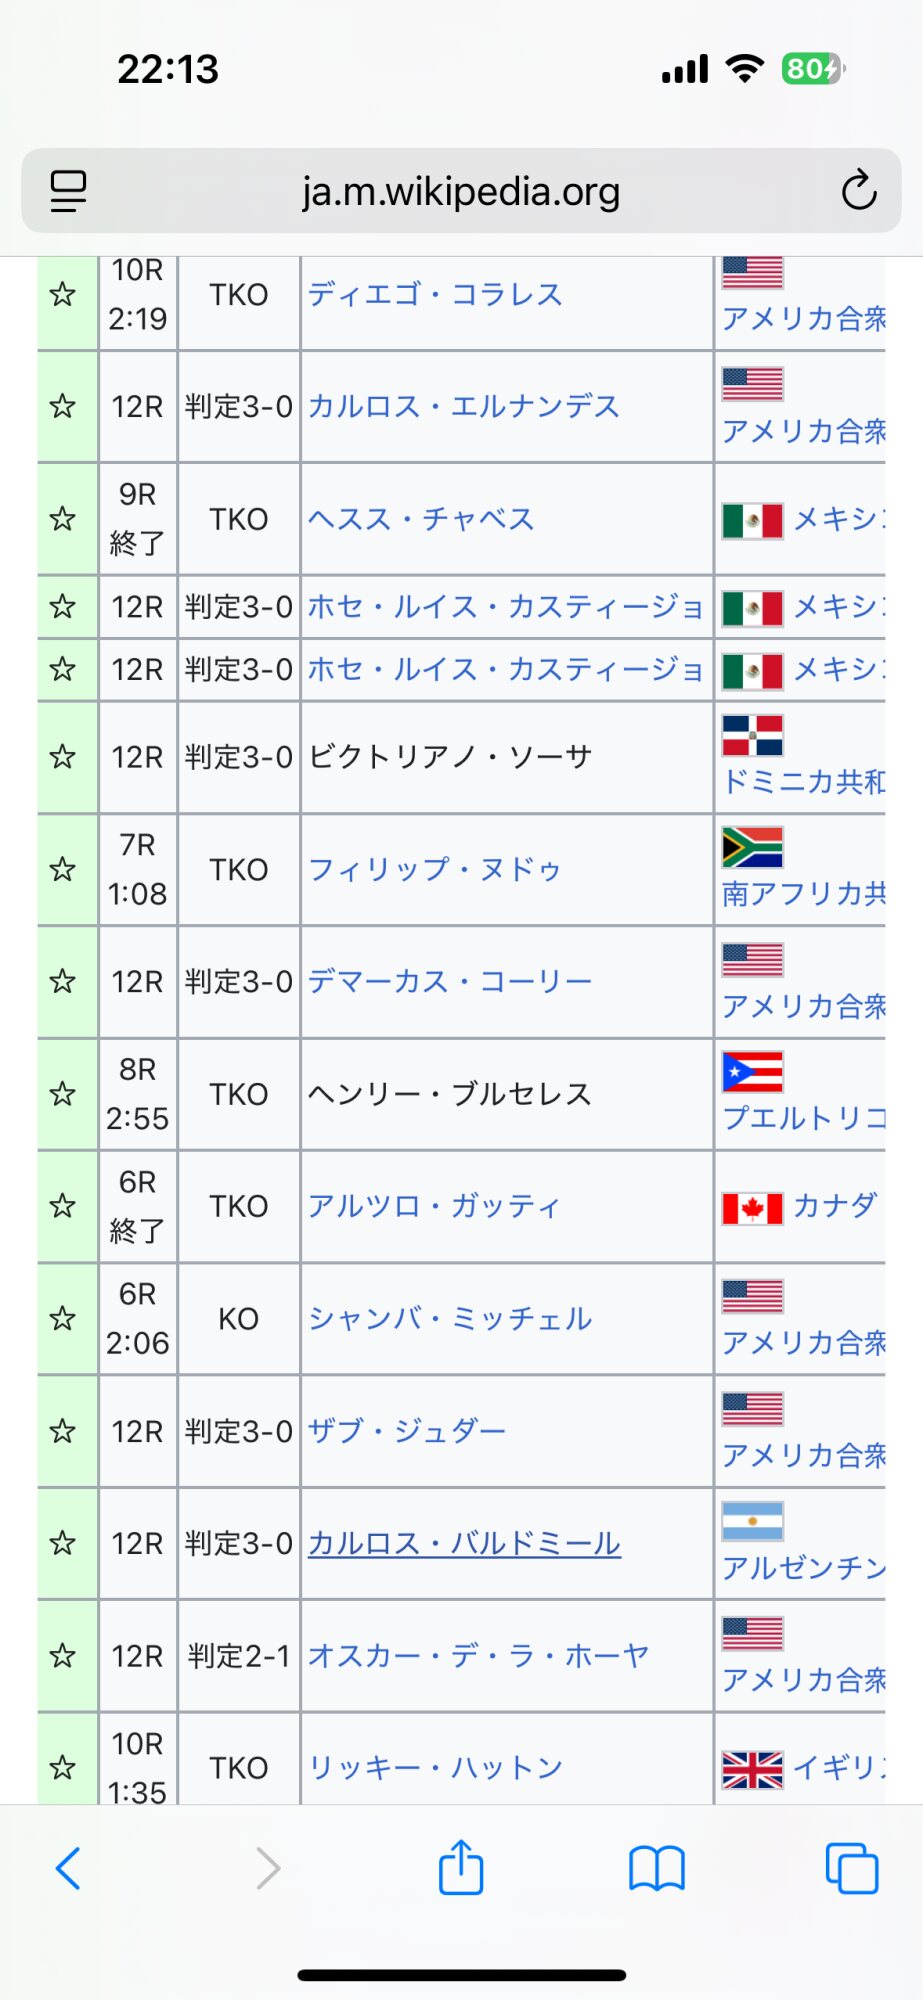Image resolution: width=923 pixels, height=2000 pixels.
Task: Open the カルロス・バルドミール link
Action: (x=464, y=1544)
